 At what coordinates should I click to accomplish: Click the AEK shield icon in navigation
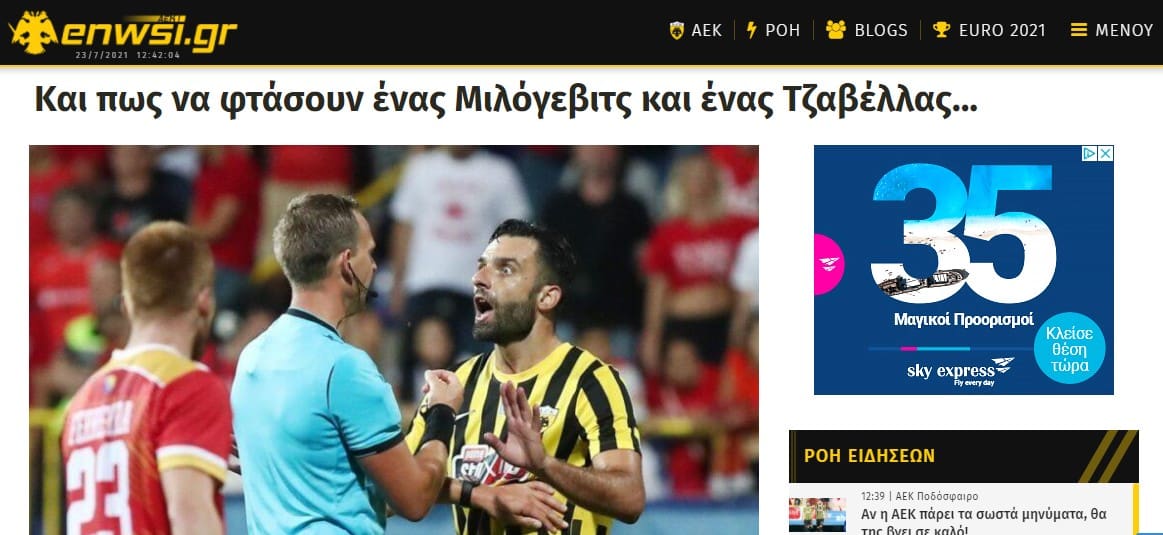pyautogui.click(x=676, y=30)
